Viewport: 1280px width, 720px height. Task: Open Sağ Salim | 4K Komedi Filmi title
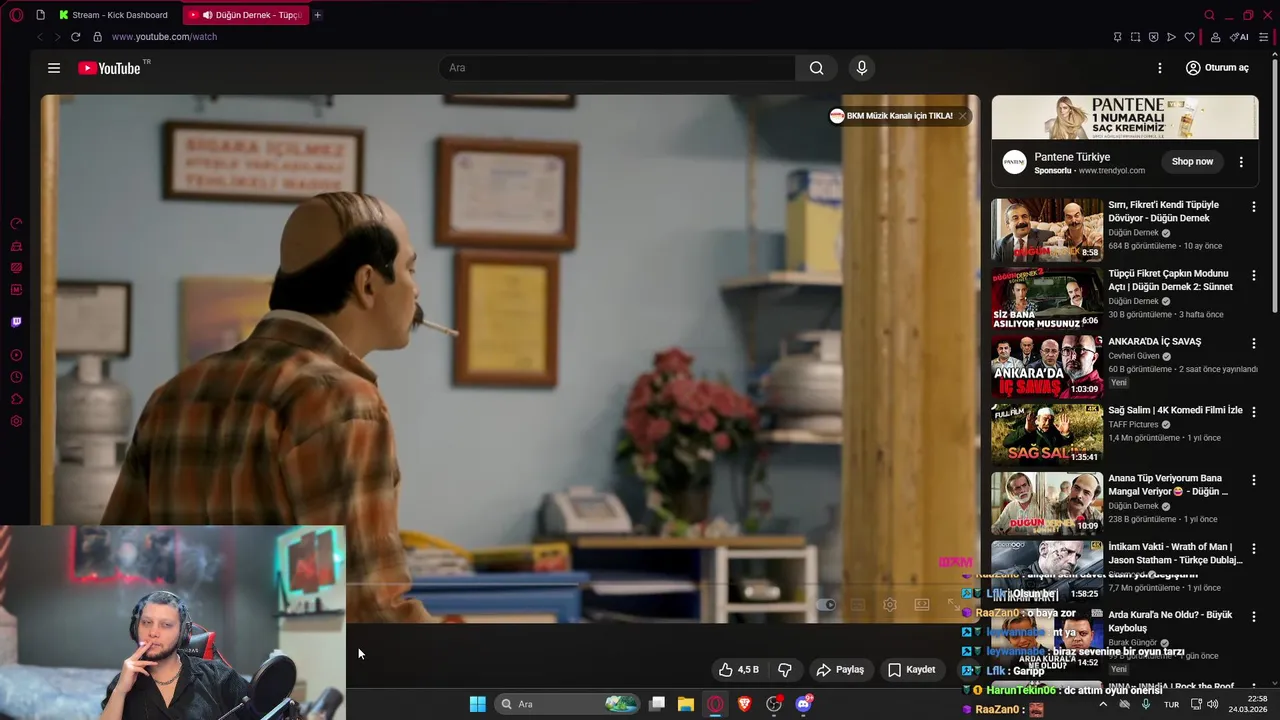[x=1175, y=410]
